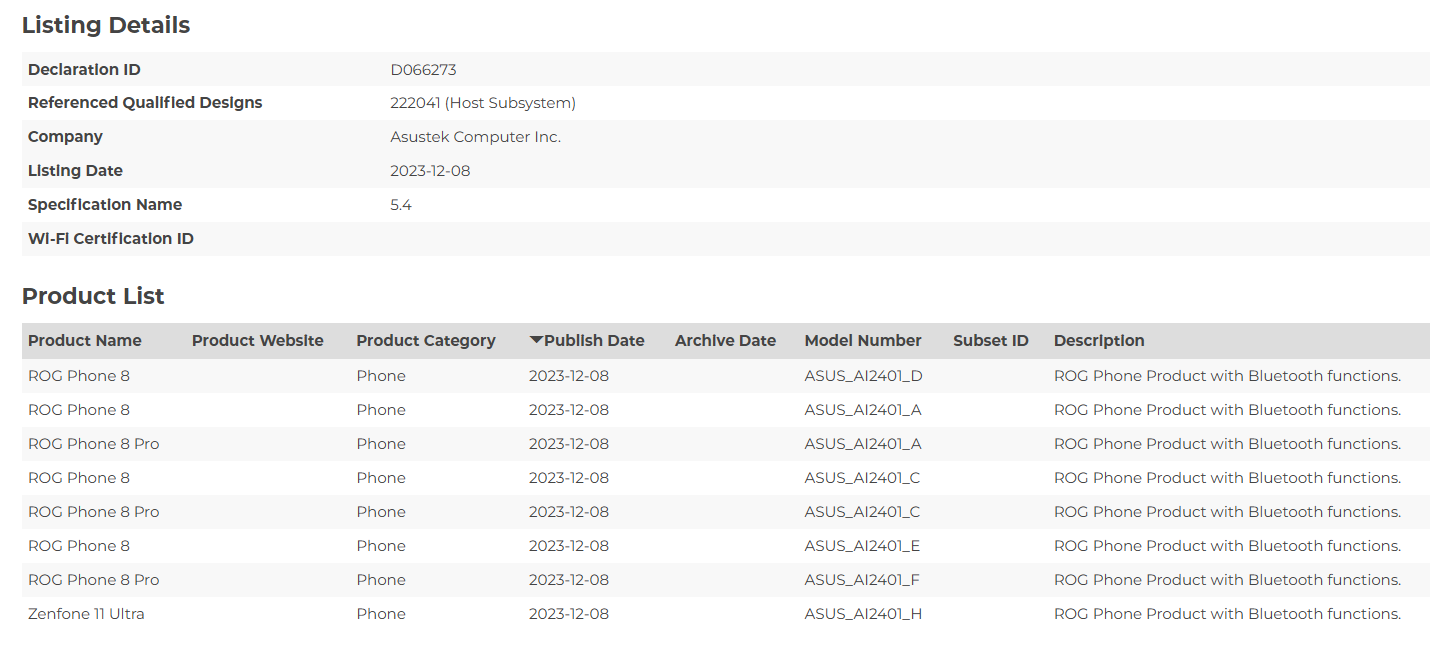Open ROG Phone 8 Pro with model ASUS_AI2401_A
The height and width of the screenshot is (656, 1430).
(94, 444)
